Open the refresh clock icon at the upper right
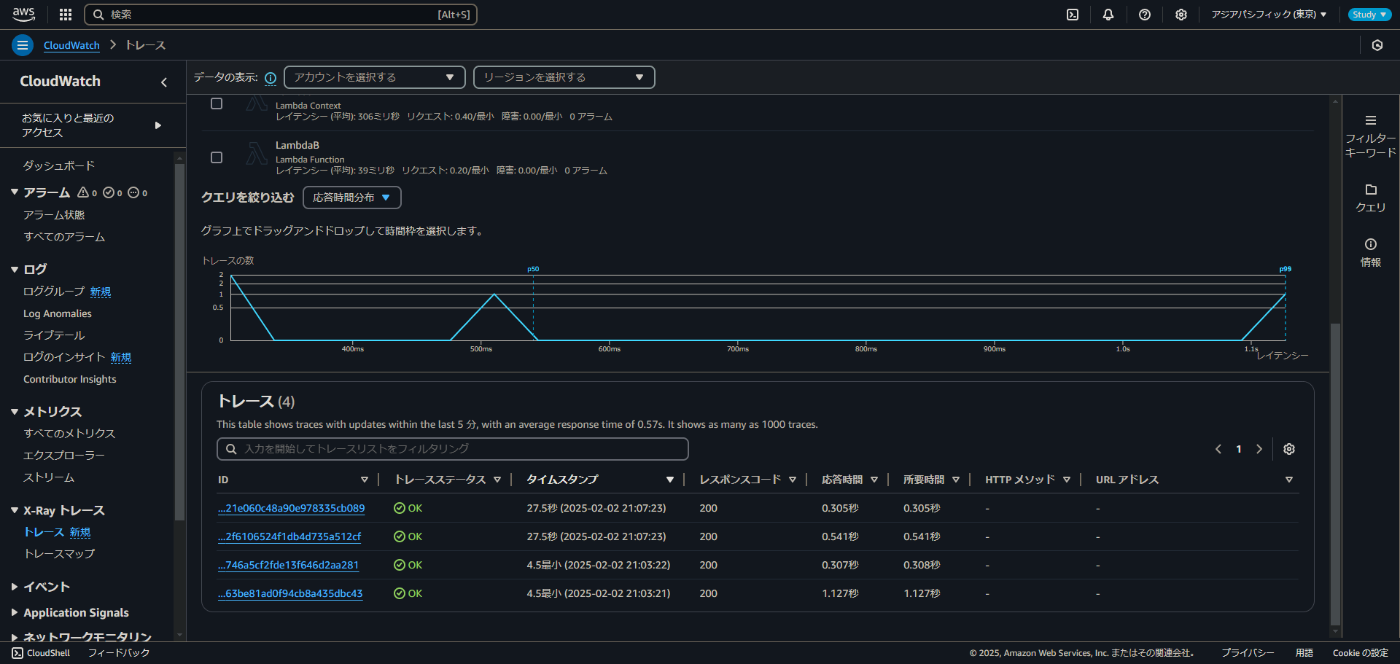This screenshot has width=1400, height=664. tap(1377, 45)
